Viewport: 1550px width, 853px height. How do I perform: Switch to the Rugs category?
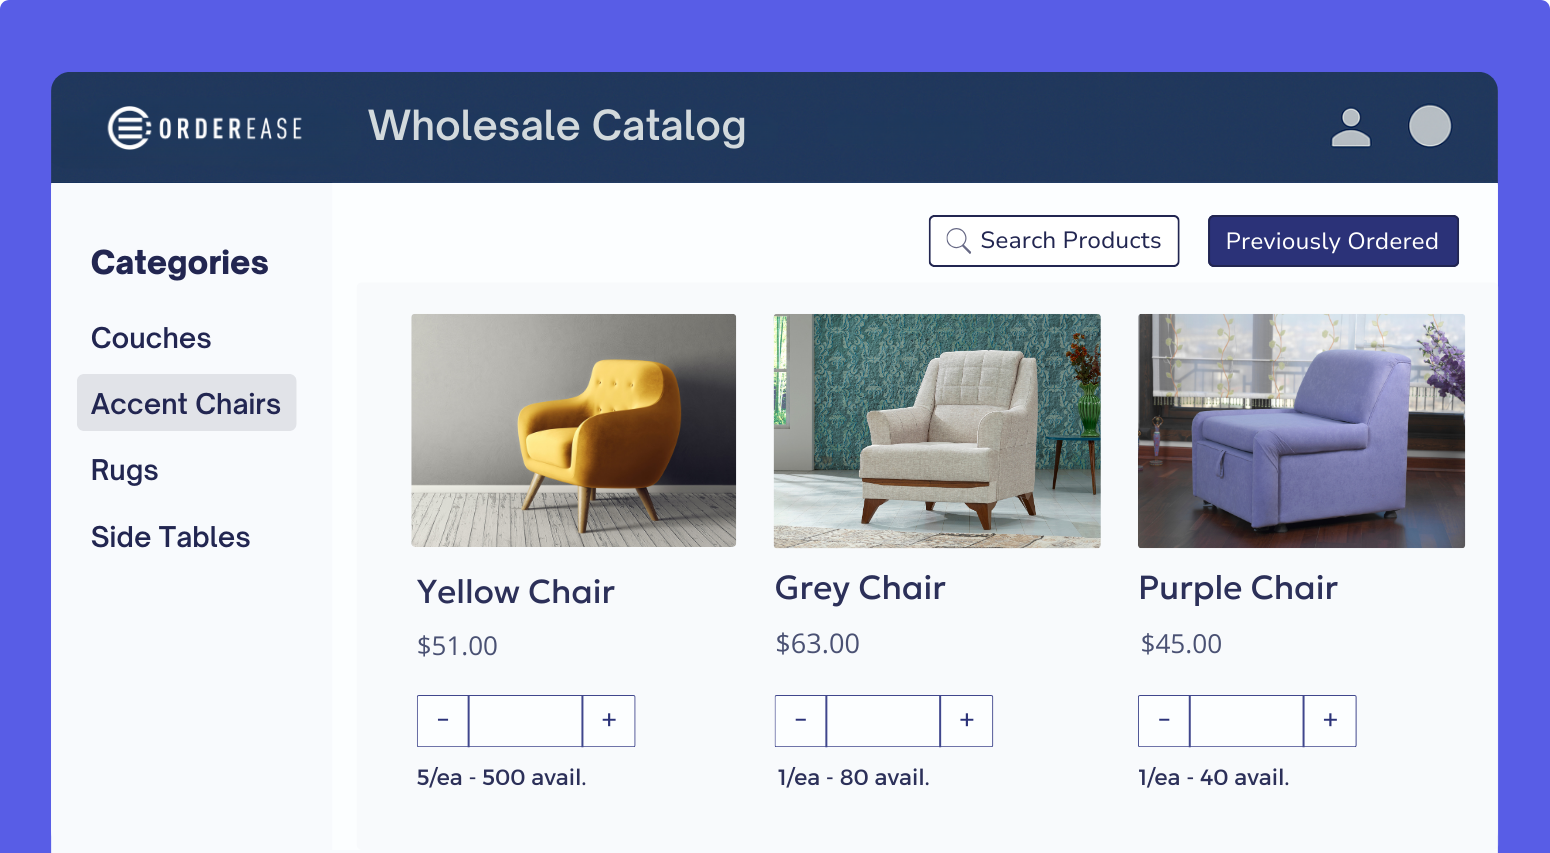pos(124,470)
